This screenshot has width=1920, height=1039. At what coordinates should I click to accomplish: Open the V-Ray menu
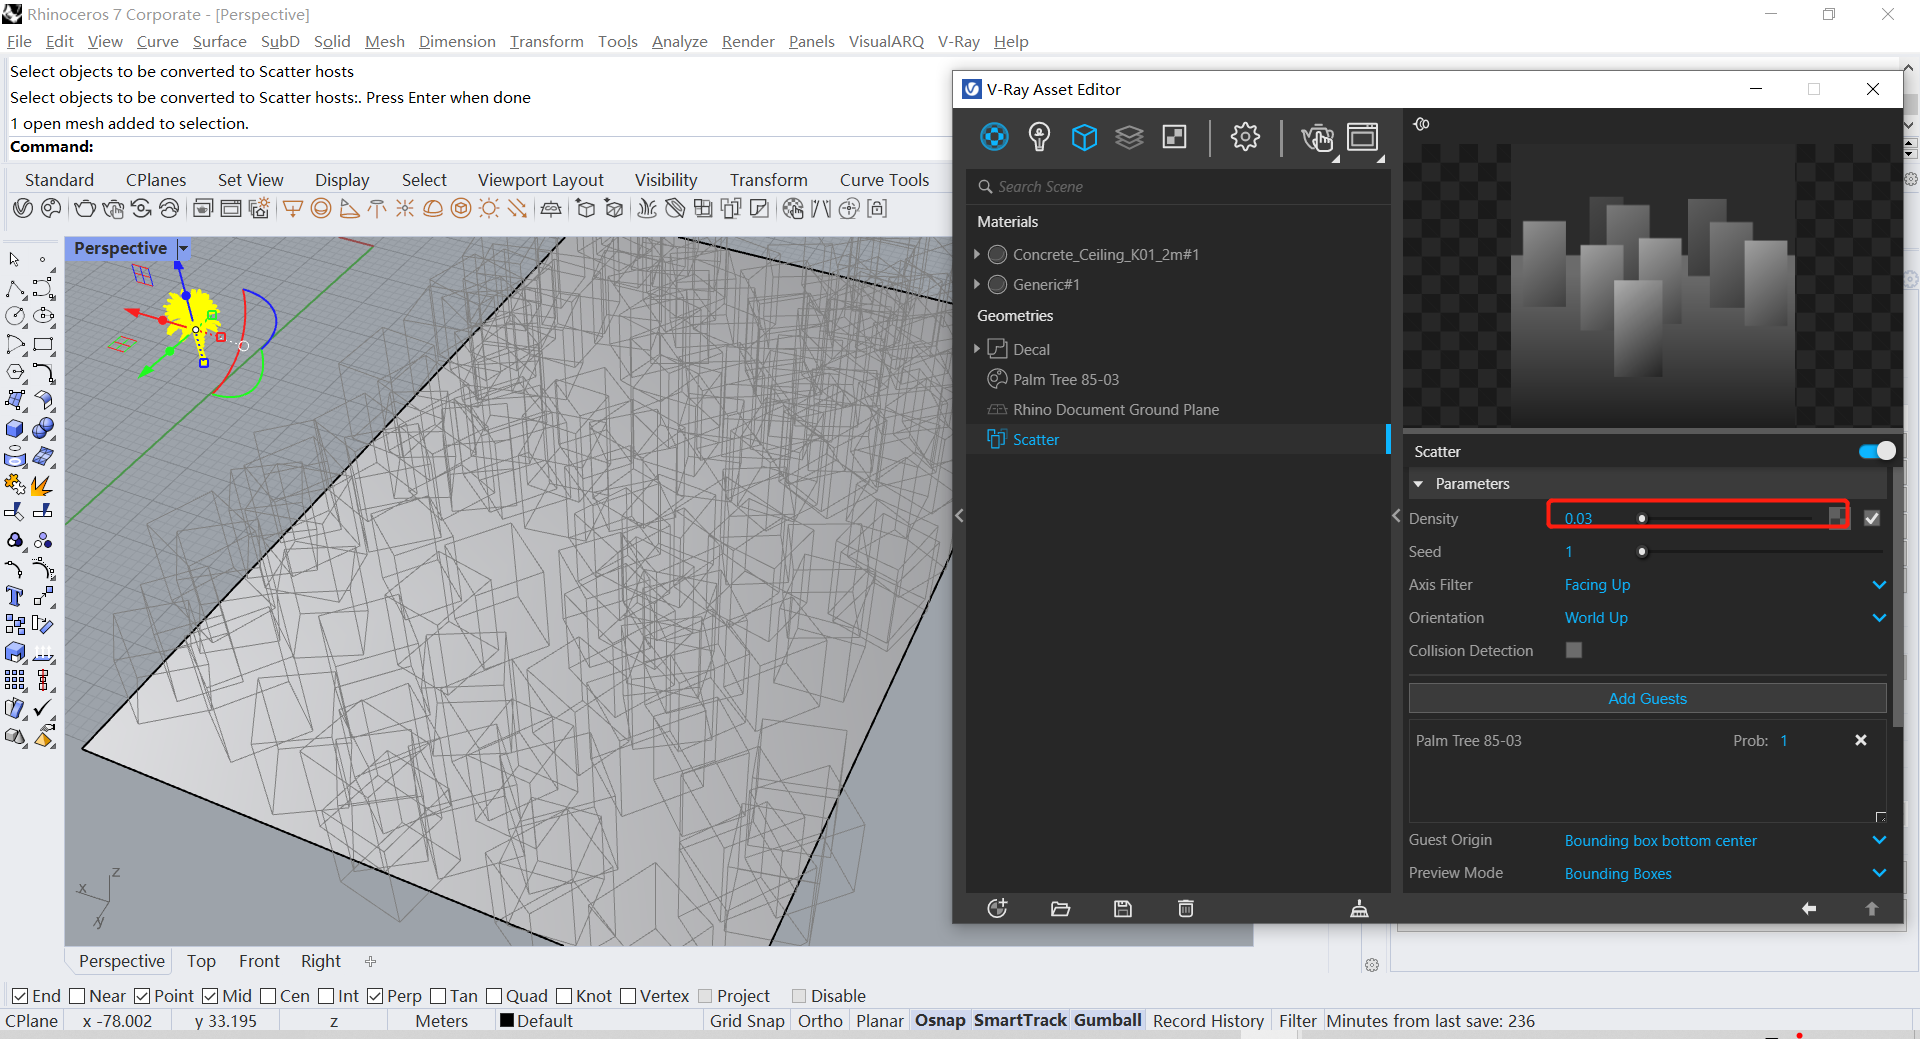[x=958, y=41]
